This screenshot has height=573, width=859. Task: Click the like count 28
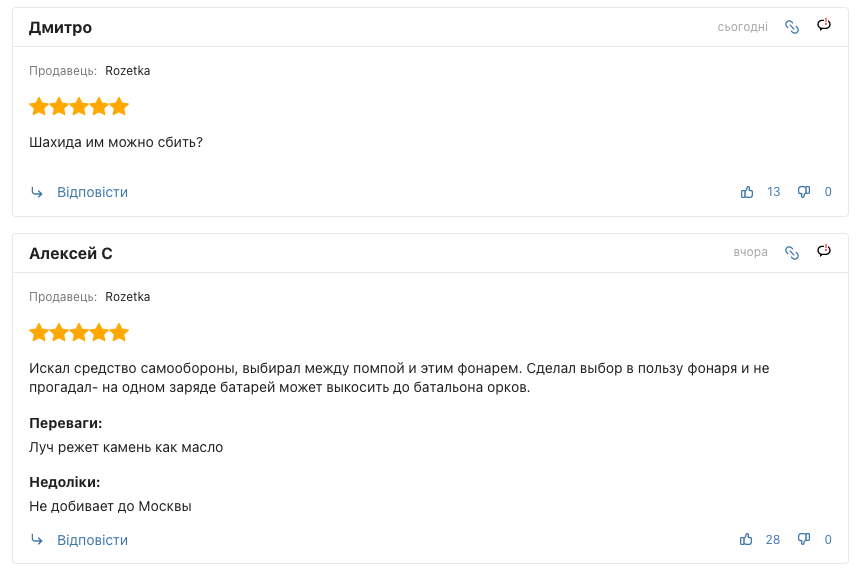point(772,540)
